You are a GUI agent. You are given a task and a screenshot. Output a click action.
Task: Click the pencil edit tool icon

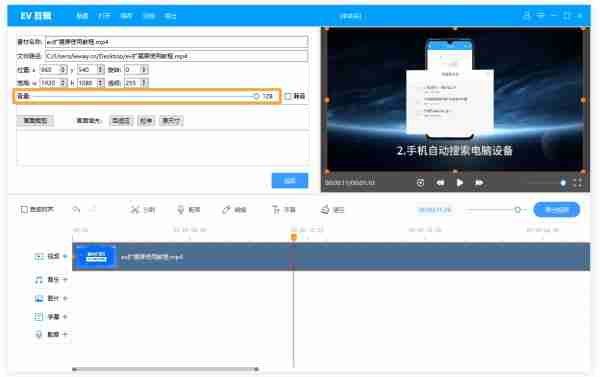coord(226,210)
